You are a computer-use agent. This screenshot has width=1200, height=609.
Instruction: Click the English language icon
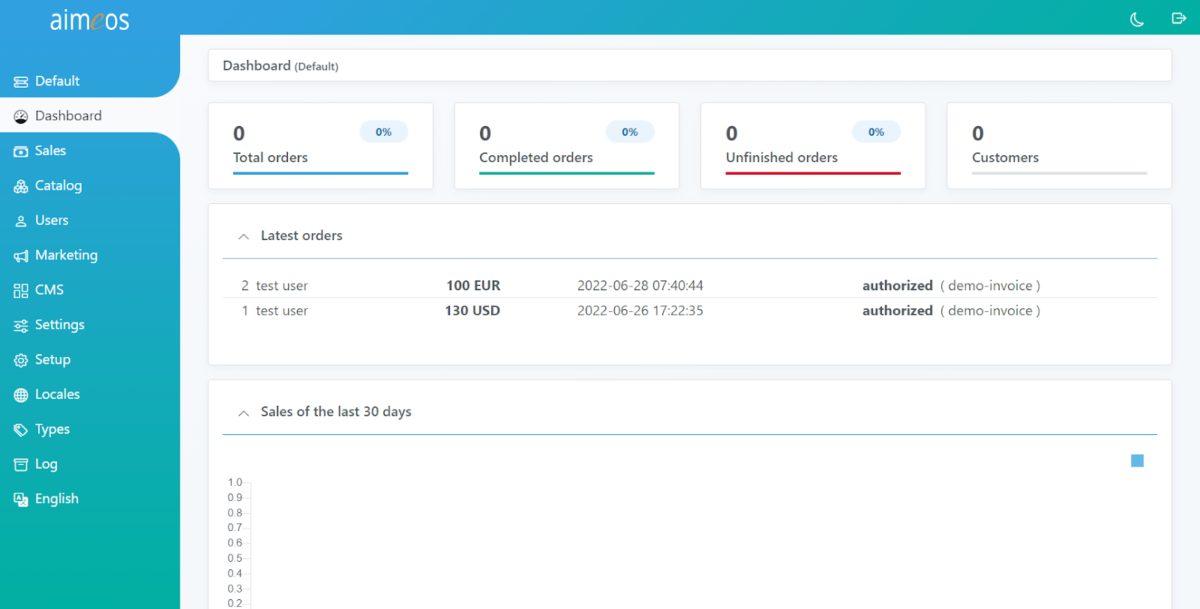21,499
